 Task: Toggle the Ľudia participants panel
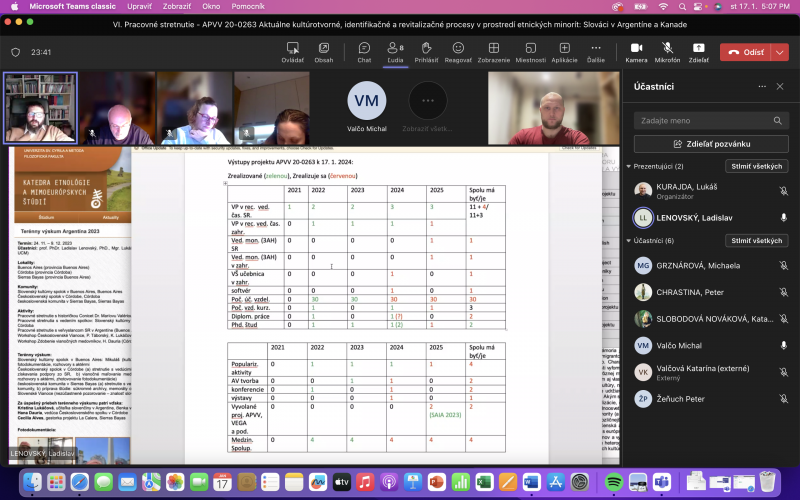[x=395, y=49]
